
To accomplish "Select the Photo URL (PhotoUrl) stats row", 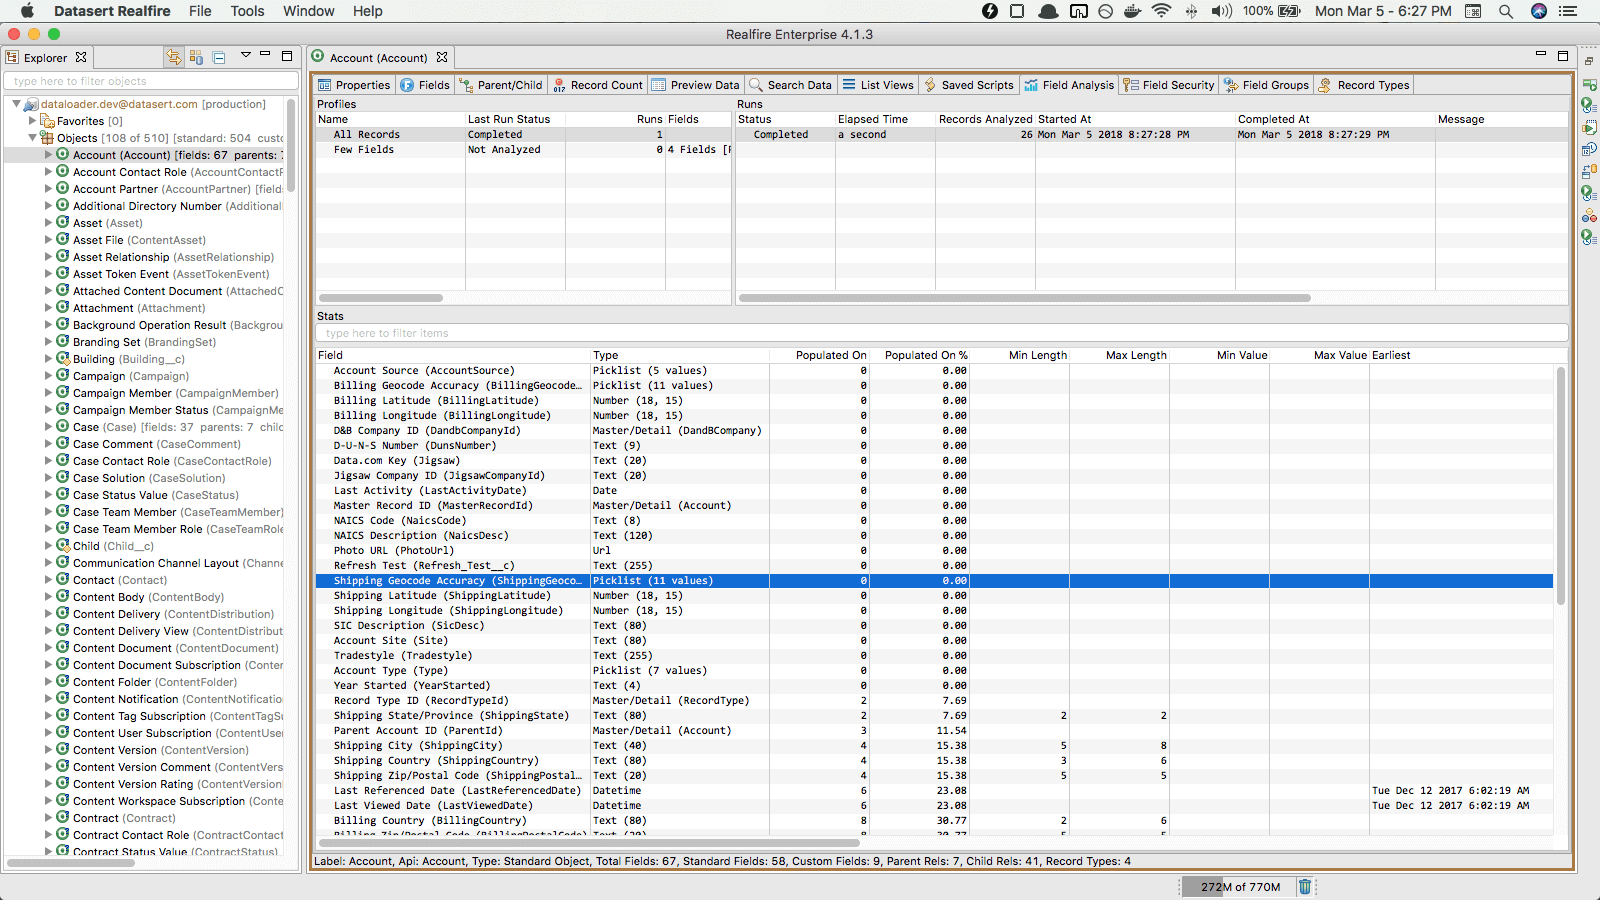I will click(x=934, y=550).
